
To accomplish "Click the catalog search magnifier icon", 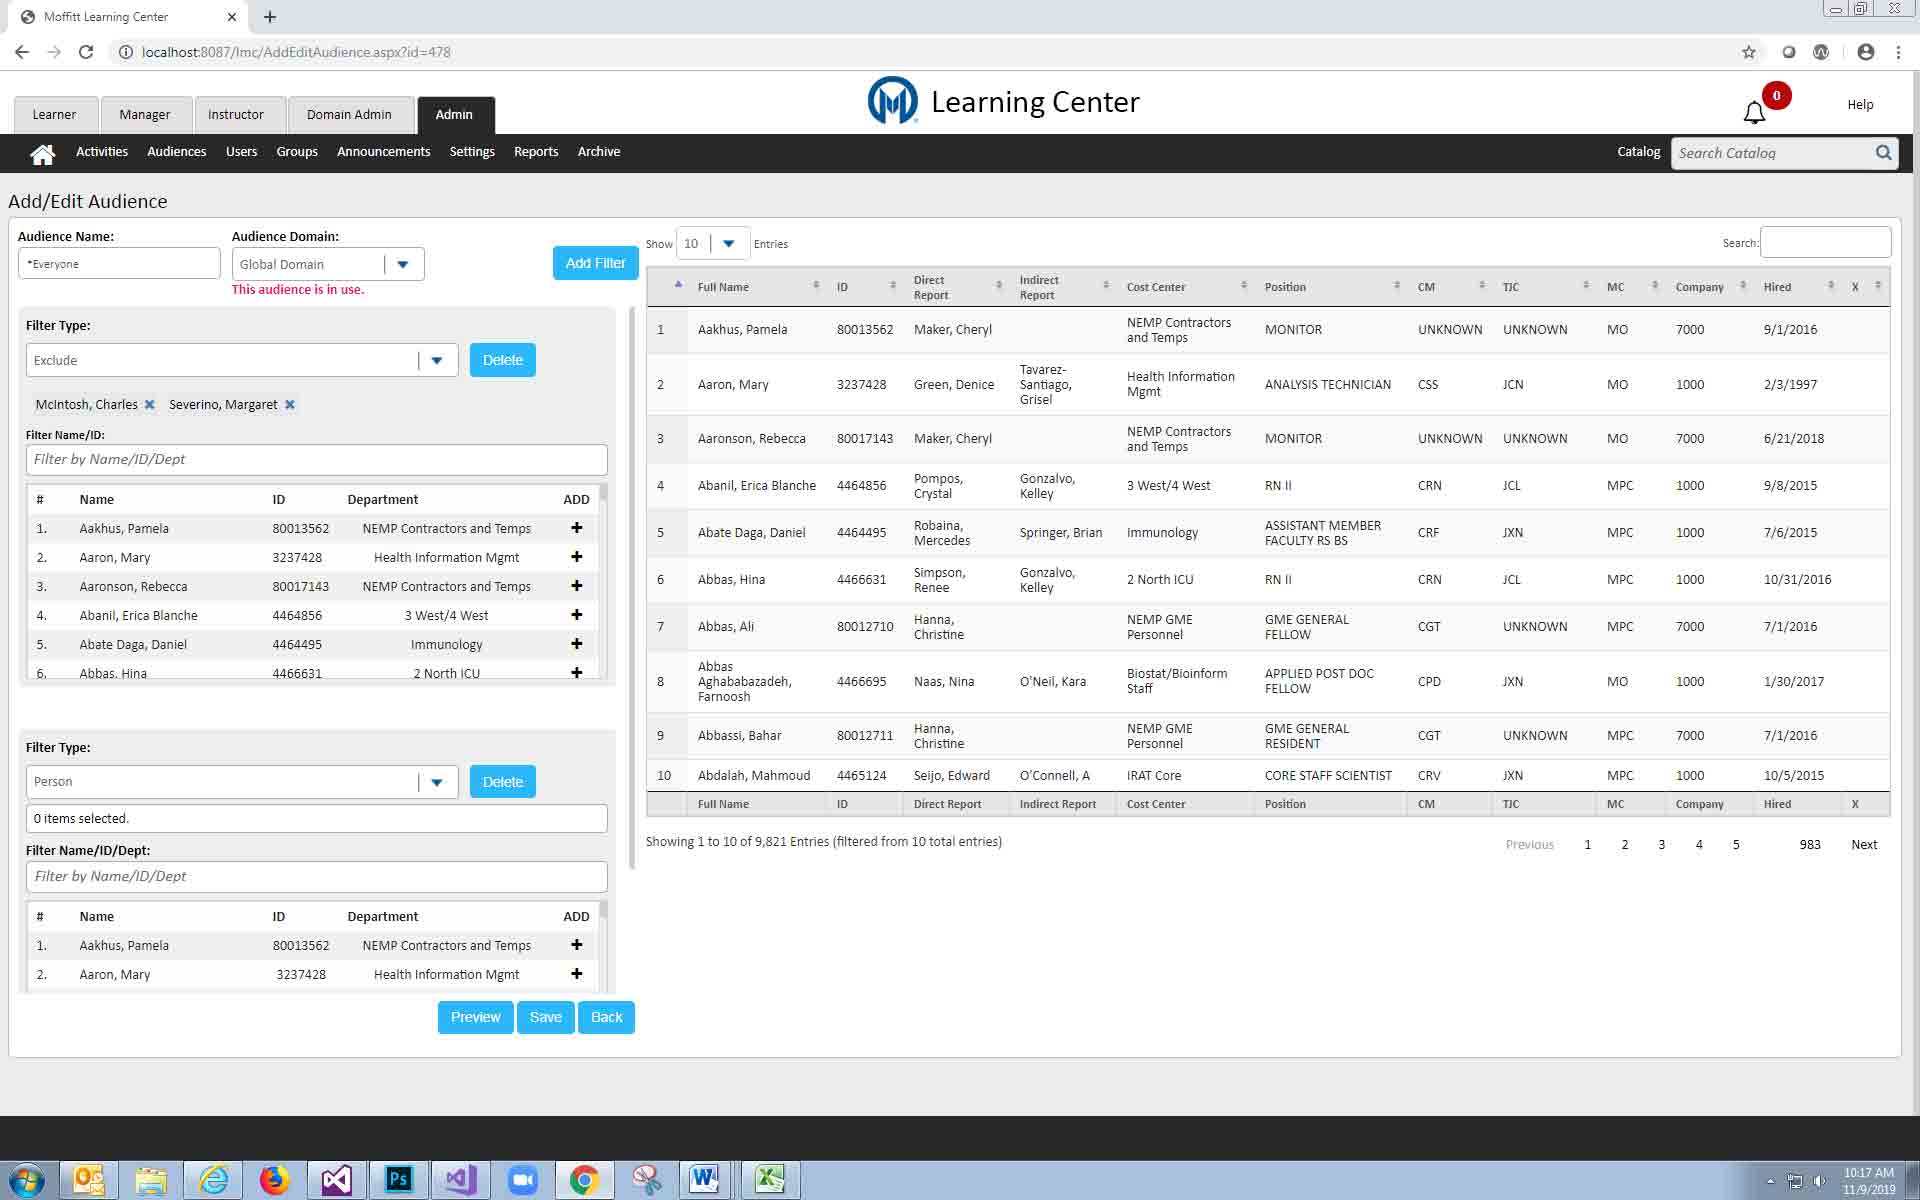I will click(x=1883, y=153).
